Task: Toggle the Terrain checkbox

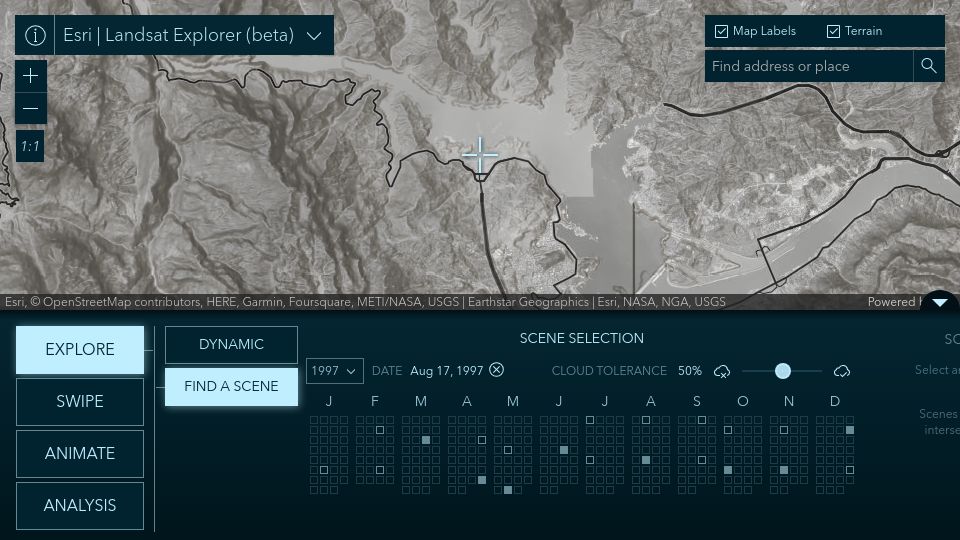Action: coord(833,31)
